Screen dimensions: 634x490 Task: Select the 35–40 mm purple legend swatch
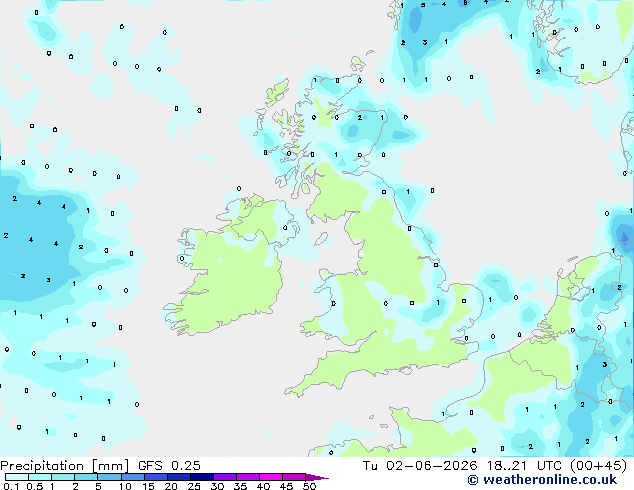tap(248, 477)
